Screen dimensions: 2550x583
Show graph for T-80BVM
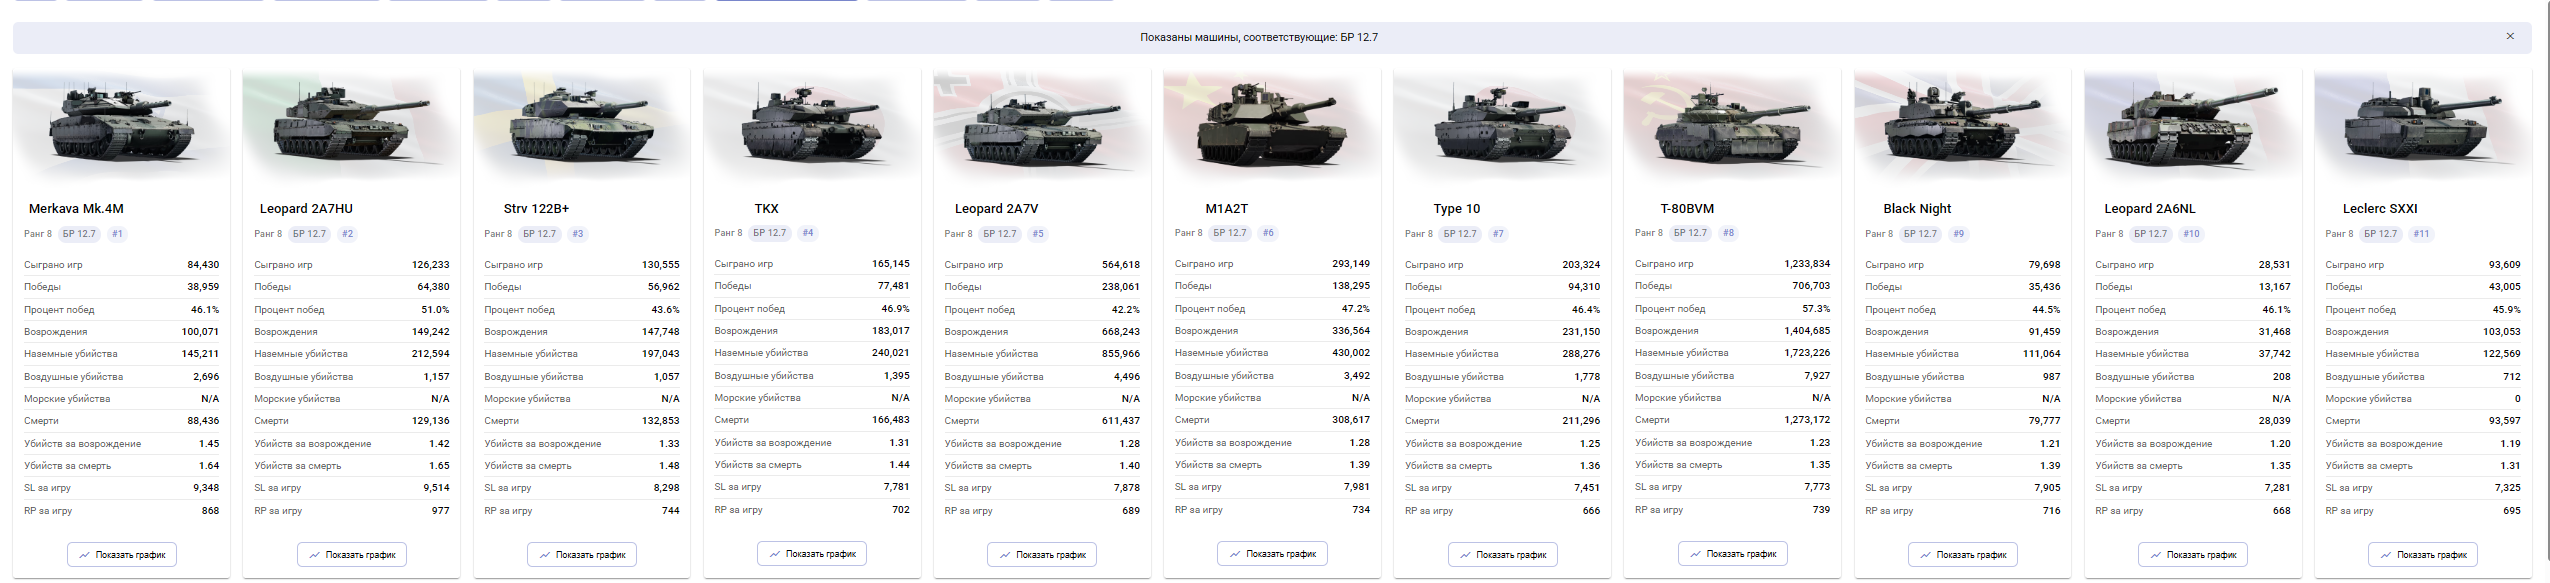tap(1733, 553)
